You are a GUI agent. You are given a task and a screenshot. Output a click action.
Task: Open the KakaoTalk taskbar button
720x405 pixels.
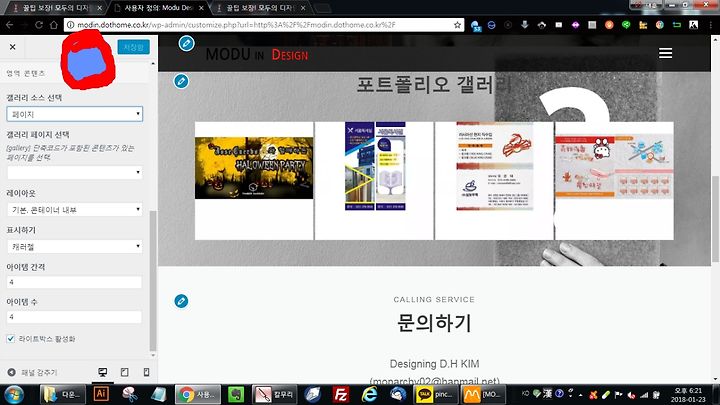coord(435,394)
